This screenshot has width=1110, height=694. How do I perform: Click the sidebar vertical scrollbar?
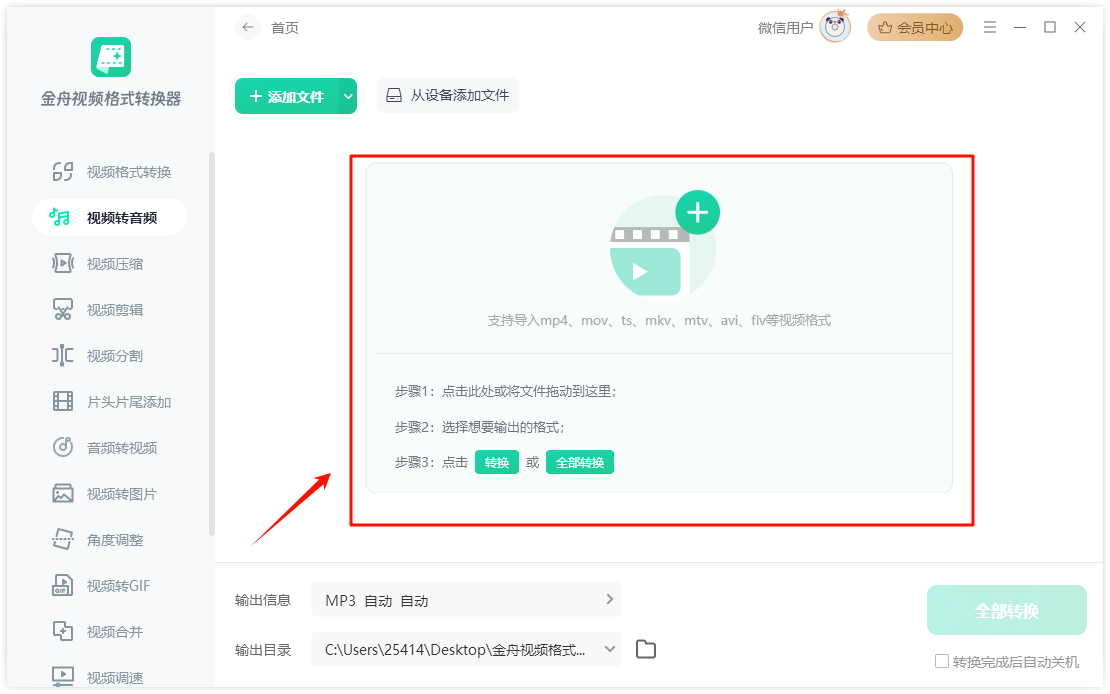click(x=212, y=343)
